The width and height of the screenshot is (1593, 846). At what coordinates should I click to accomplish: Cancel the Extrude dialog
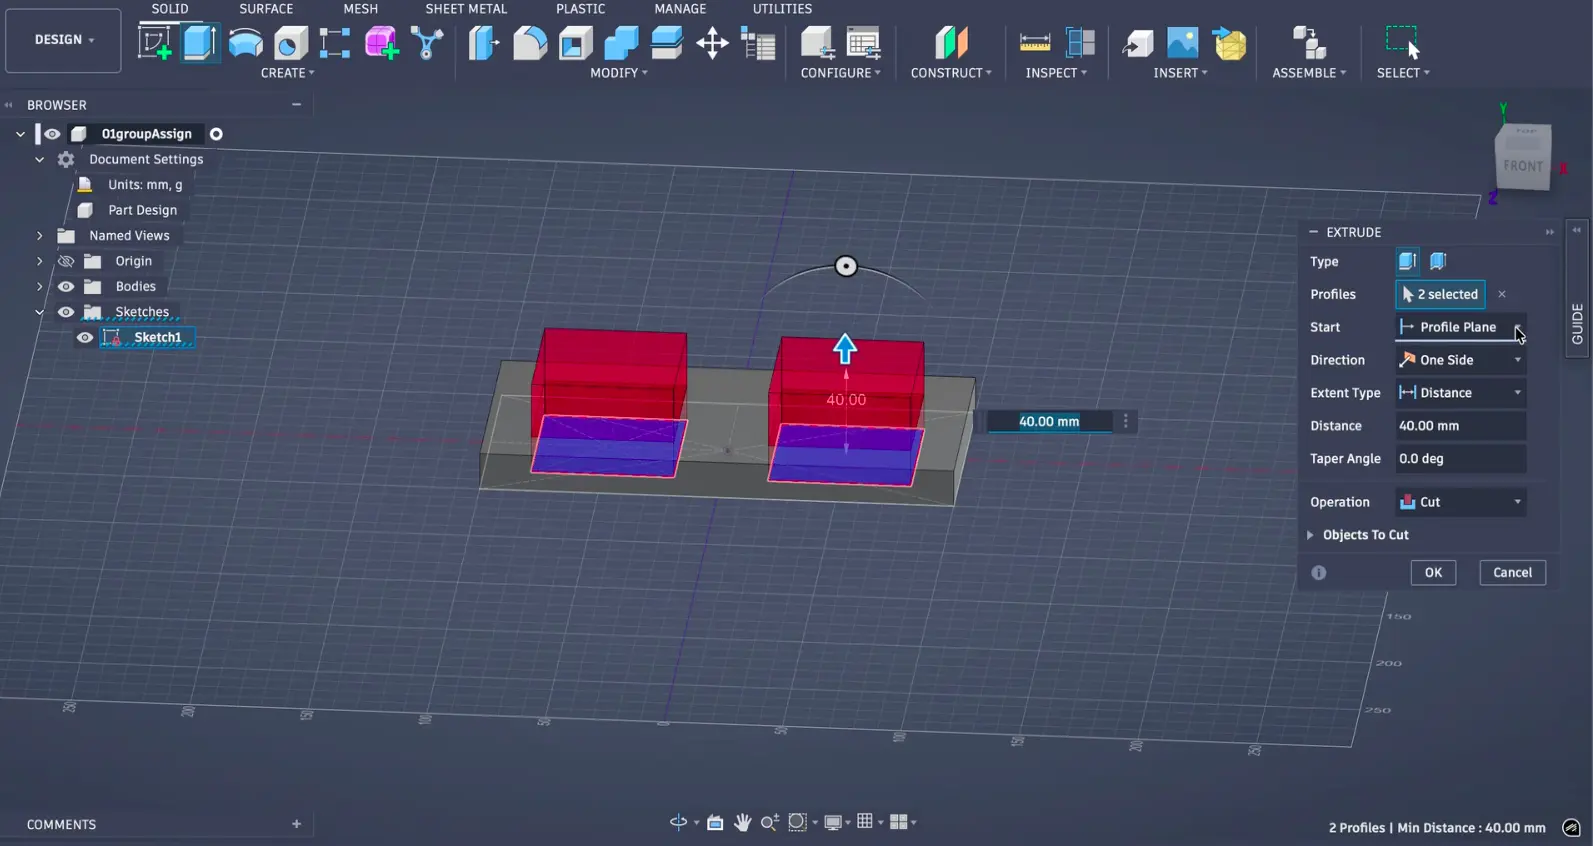tap(1512, 573)
